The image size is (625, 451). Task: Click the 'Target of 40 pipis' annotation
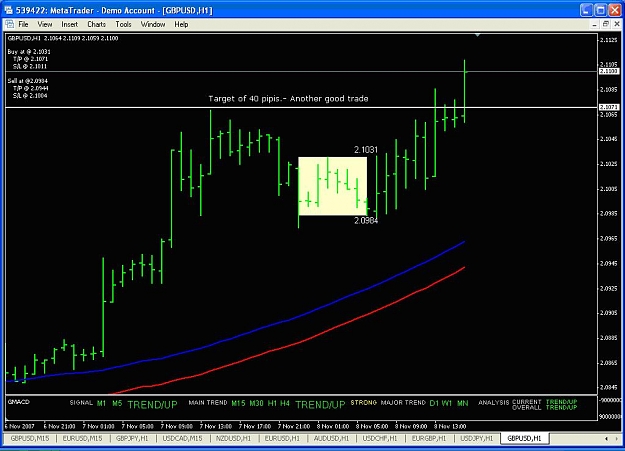point(288,98)
